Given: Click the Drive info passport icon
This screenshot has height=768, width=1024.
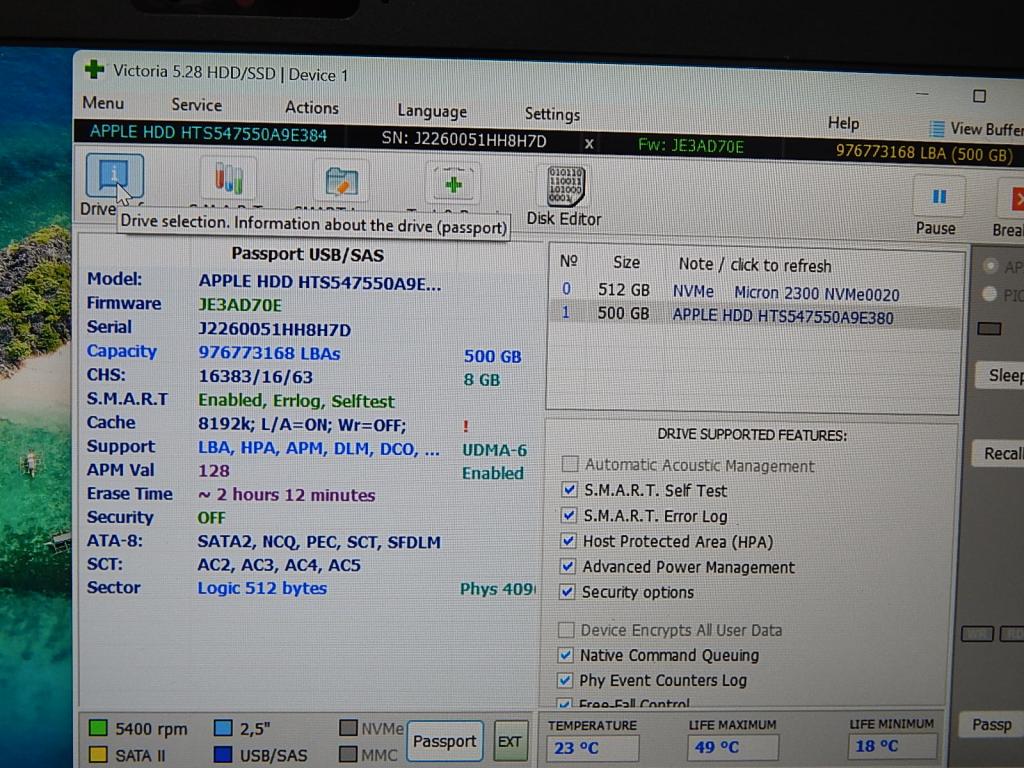Looking at the screenshot, I should (x=114, y=178).
